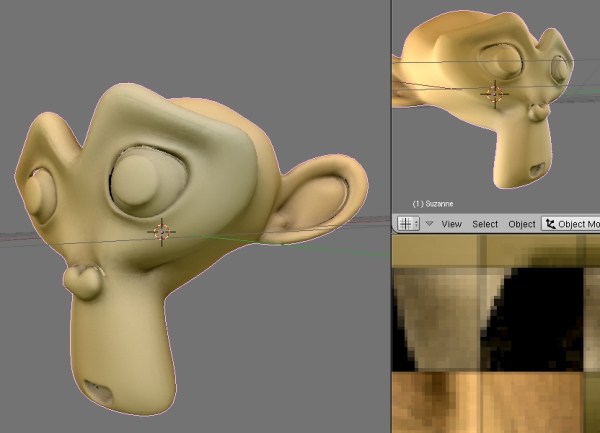Click the "(1) Suzanne" object label
The height and width of the screenshot is (433, 600).
pyautogui.click(x=433, y=204)
